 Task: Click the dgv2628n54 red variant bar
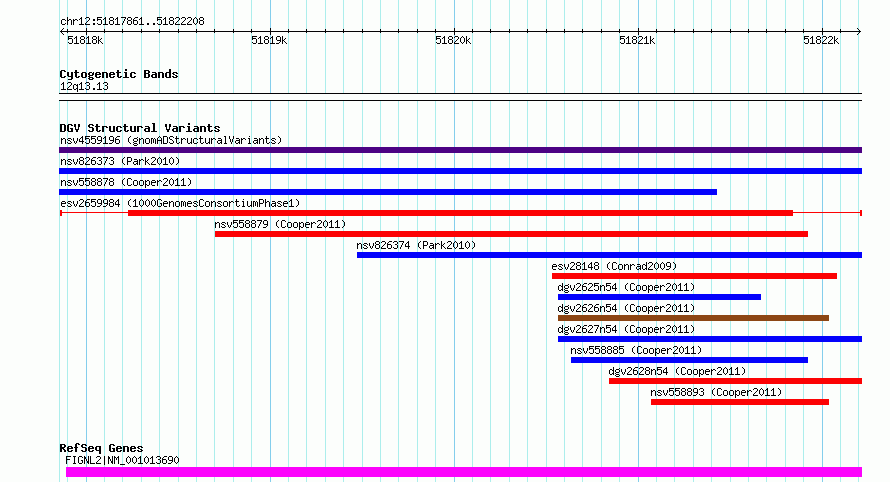(736, 381)
